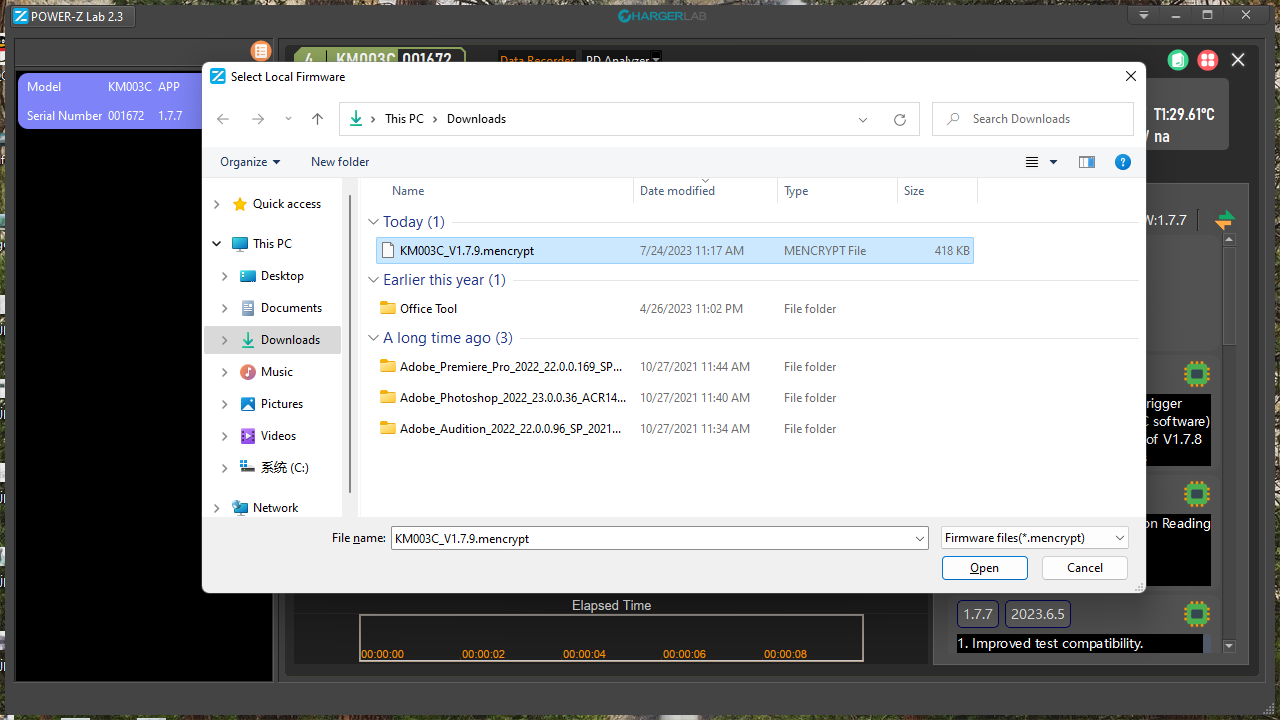The image size is (1280, 720).
Task: Click the orange sync arrows icon near FW:1.7.7
Action: pyautogui.click(x=1225, y=219)
